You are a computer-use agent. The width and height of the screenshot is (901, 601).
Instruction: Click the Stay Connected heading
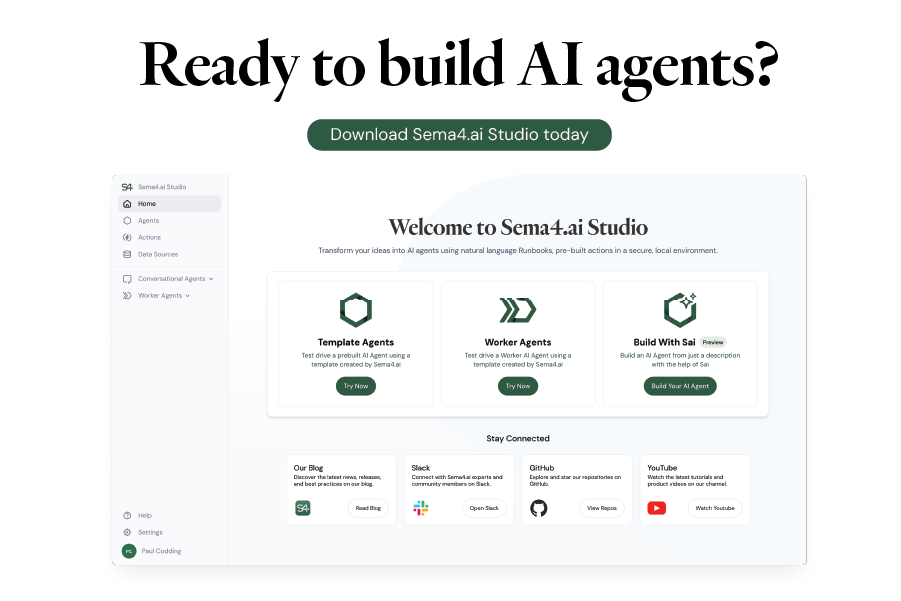coord(518,438)
